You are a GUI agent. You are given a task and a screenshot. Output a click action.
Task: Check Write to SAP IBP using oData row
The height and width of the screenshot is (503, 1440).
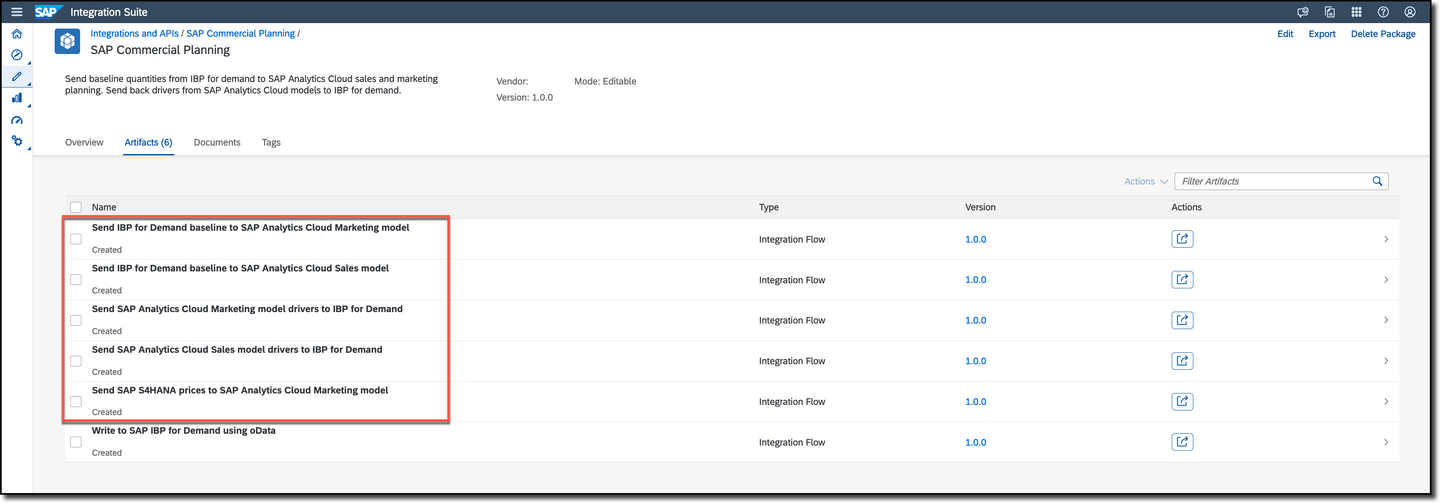[76, 442]
